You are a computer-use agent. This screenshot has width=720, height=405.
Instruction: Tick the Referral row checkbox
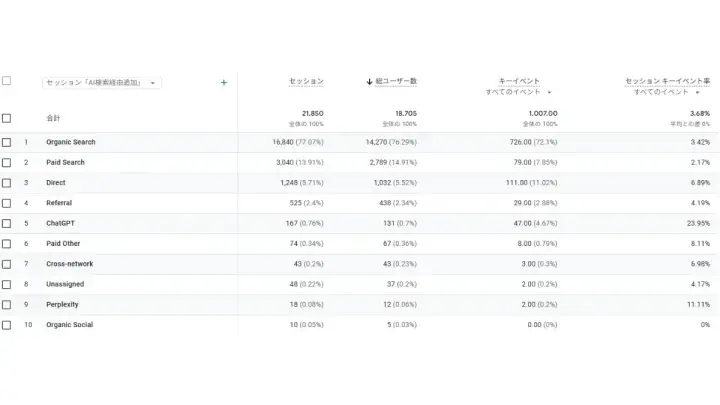click(x=7, y=203)
